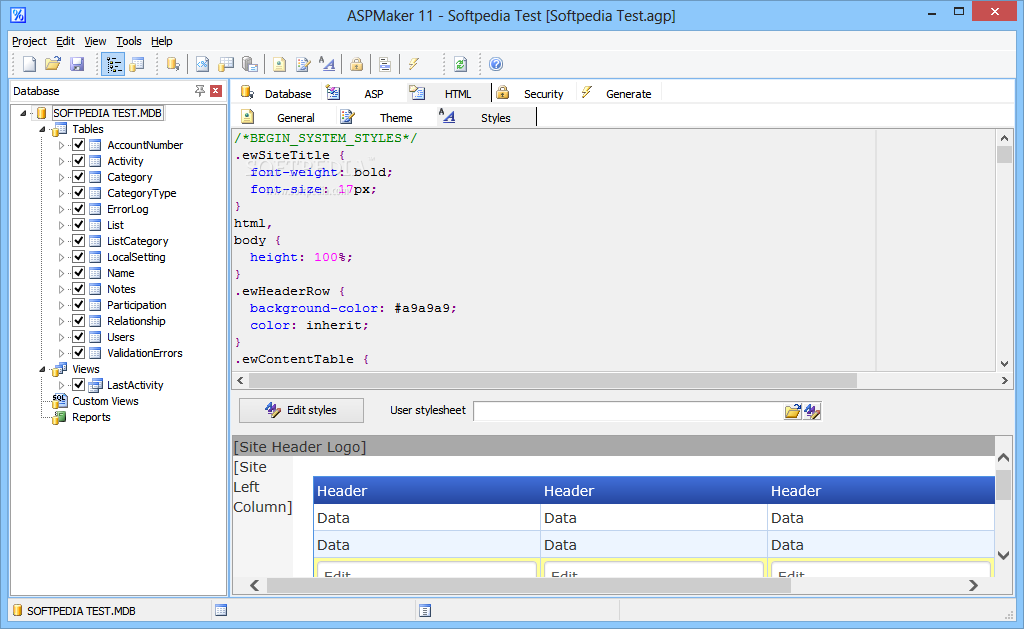1024x629 pixels.
Task: Click the styles letter A toolbar icon
Action: coord(327,64)
